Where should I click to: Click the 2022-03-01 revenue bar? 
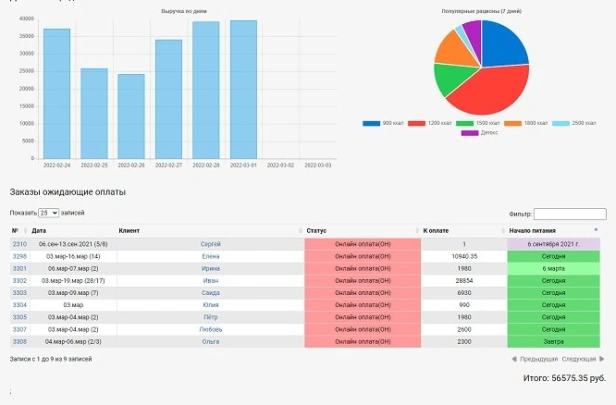[244, 90]
